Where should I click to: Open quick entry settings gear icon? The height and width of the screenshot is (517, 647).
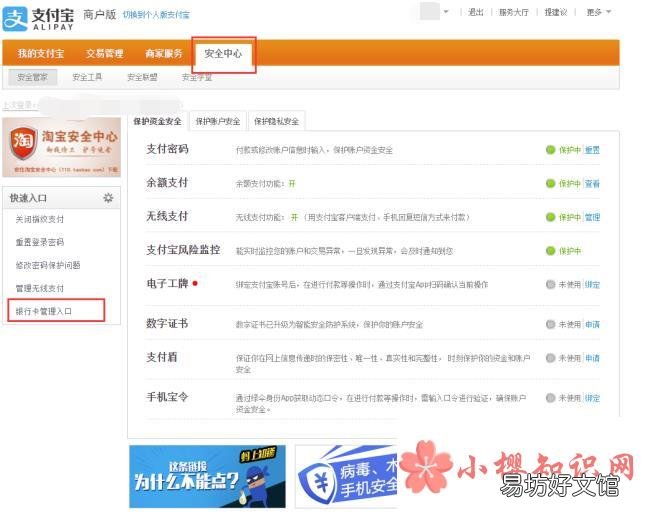[x=108, y=198]
